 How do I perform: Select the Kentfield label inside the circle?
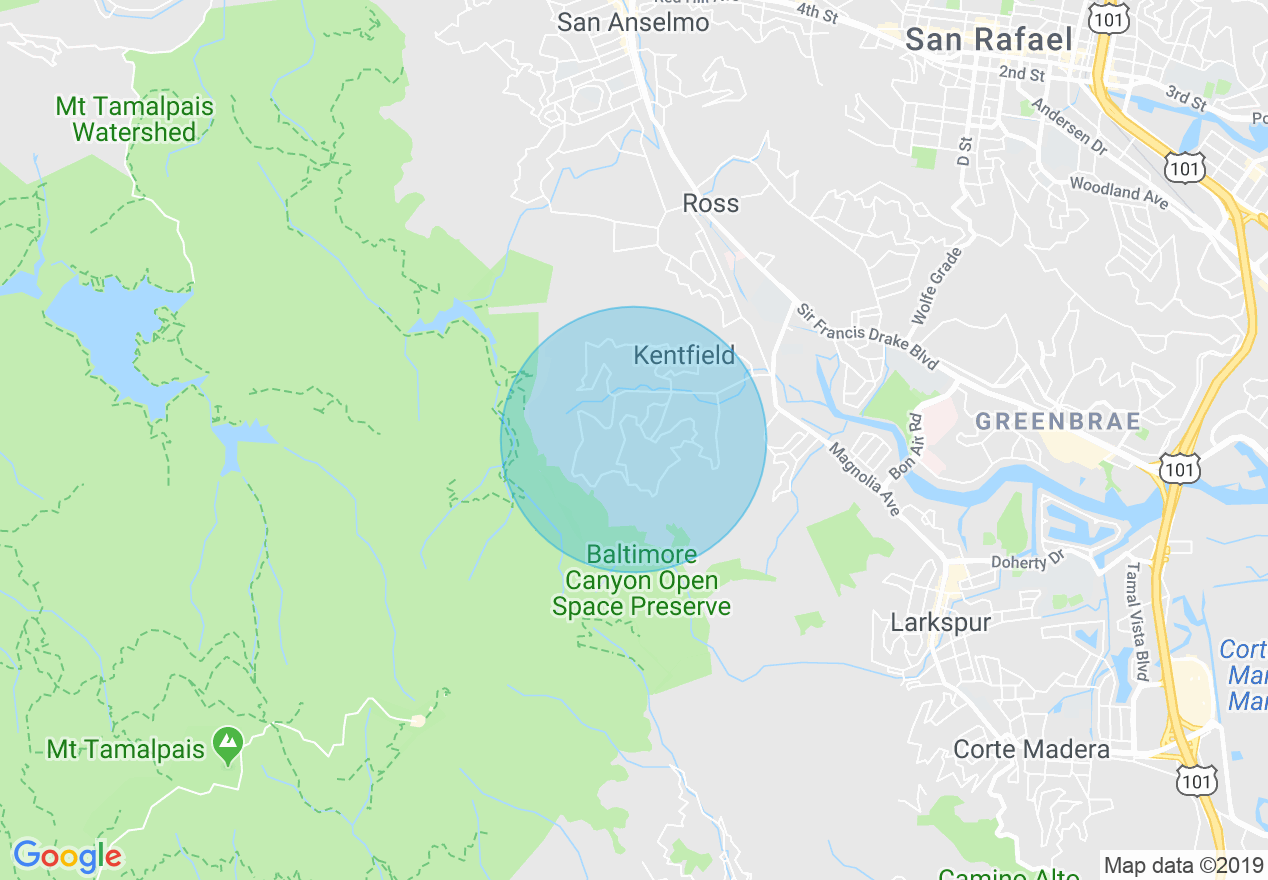pos(684,355)
